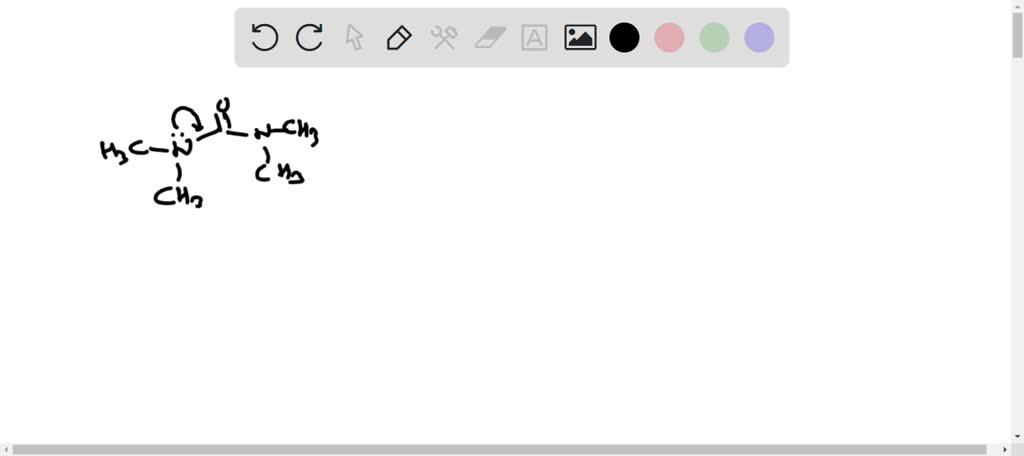Select the text box tool
1024x456 pixels.
click(534, 38)
